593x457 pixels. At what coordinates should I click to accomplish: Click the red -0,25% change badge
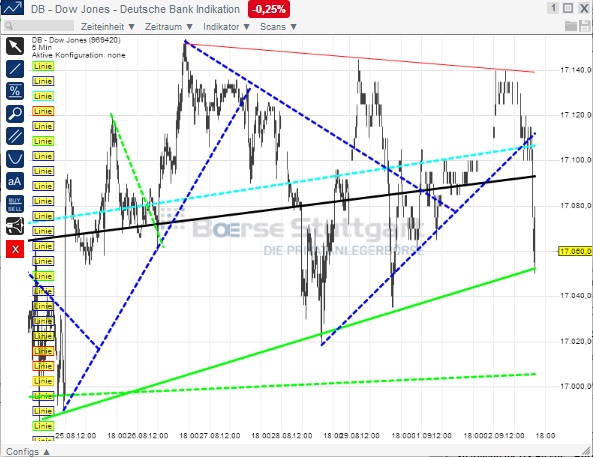[269, 9]
